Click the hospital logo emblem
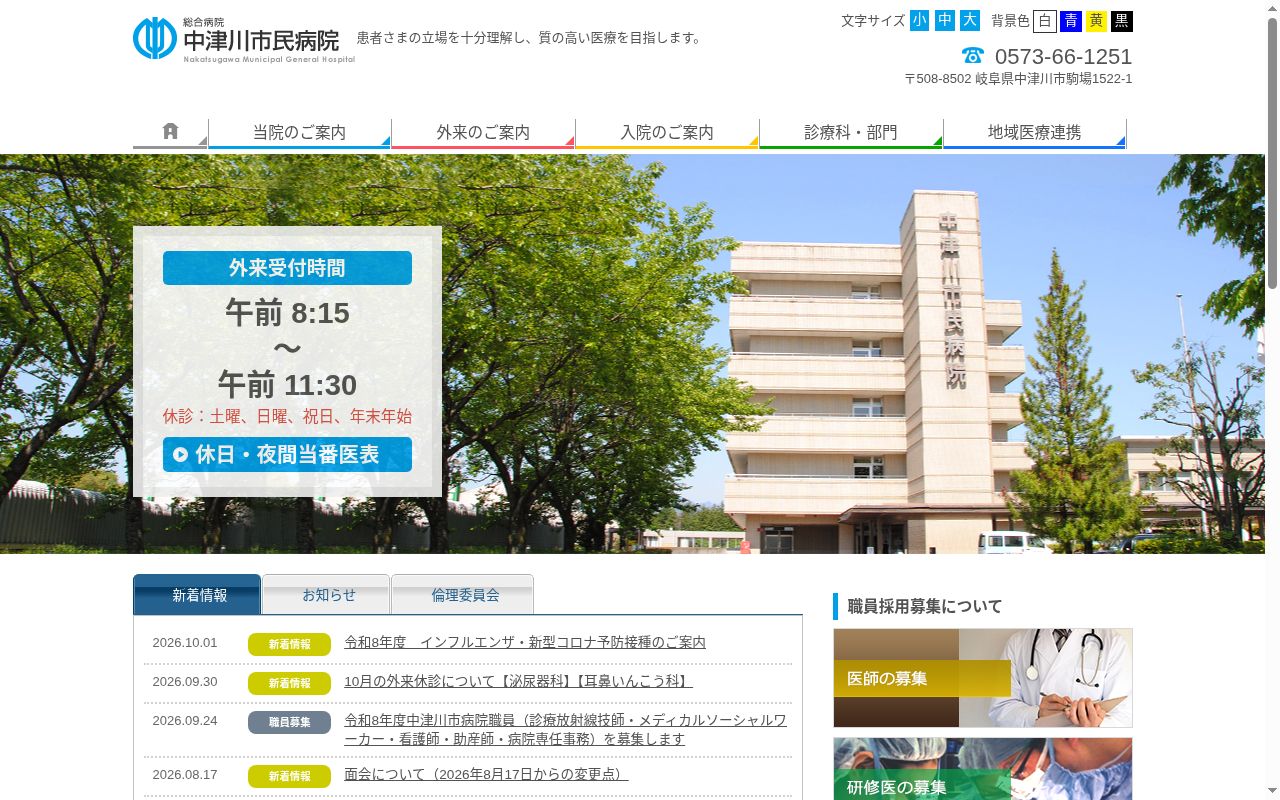 [x=155, y=38]
